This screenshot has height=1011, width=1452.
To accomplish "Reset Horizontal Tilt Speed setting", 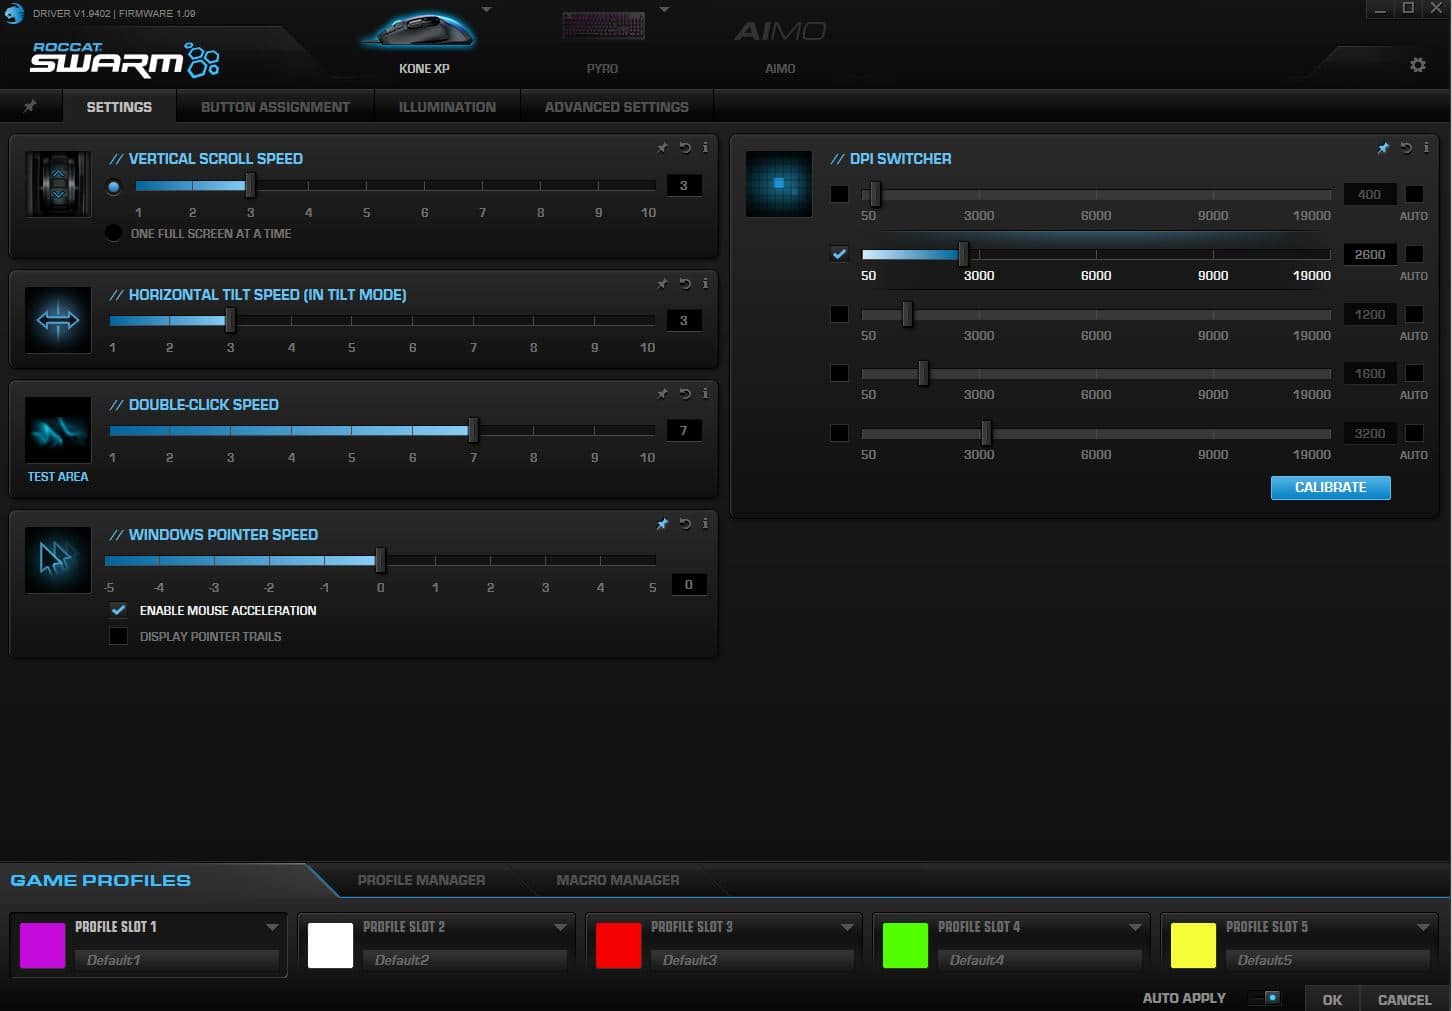I will (685, 283).
